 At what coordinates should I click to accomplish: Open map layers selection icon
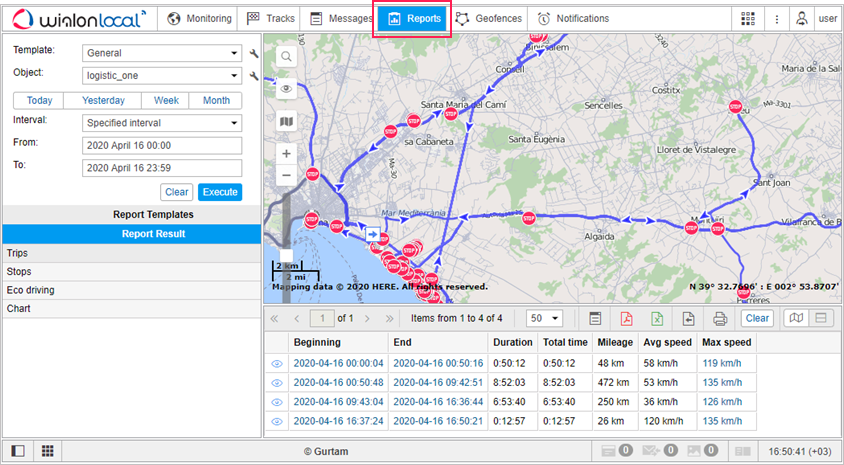click(286, 121)
